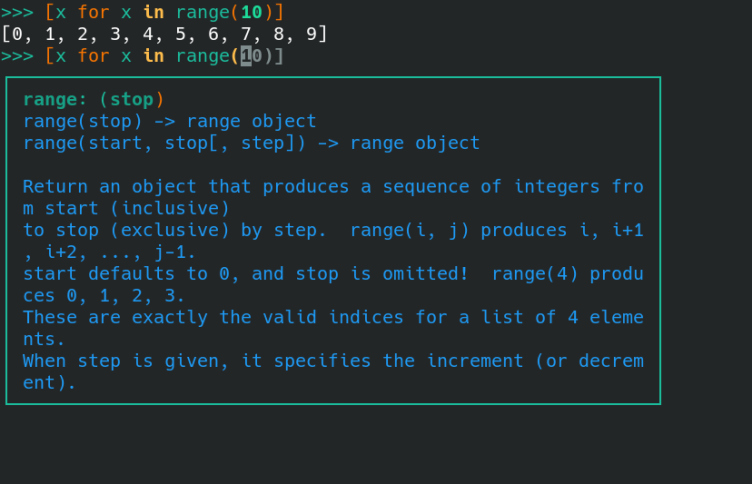Click the output list [0, 1, 2, ... 9]

coord(164,34)
